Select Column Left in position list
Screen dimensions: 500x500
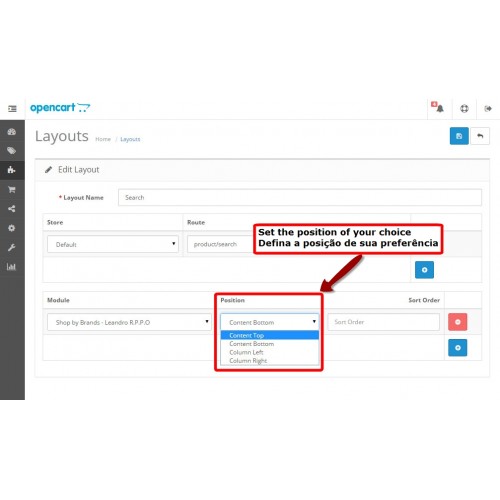tap(269, 352)
